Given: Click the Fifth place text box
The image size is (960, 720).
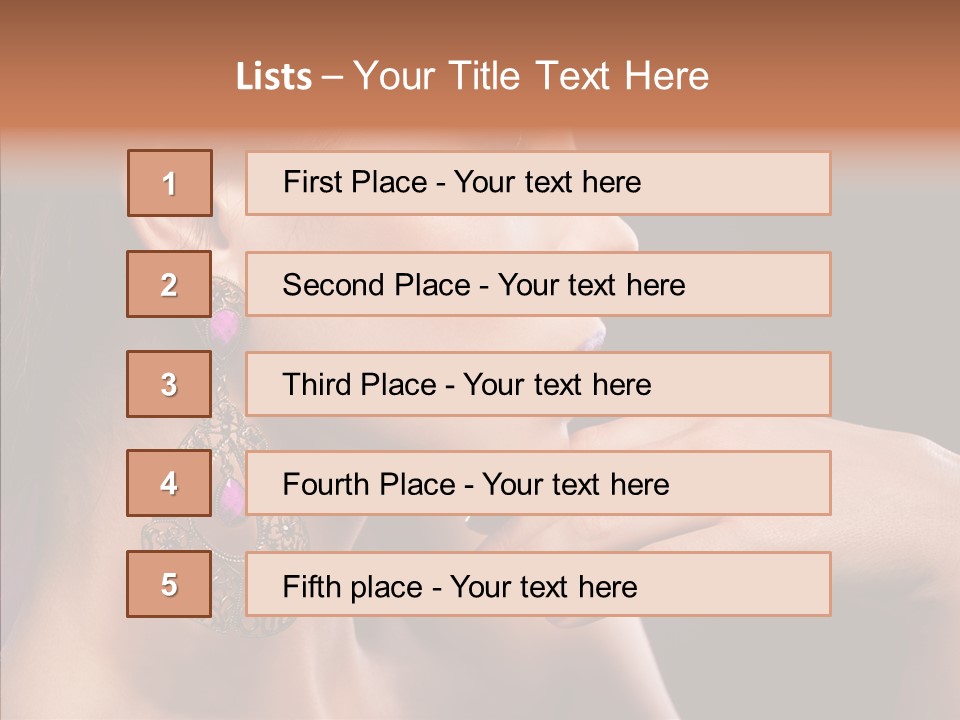Looking at the screenshot, I should click(x=538, y=584).
